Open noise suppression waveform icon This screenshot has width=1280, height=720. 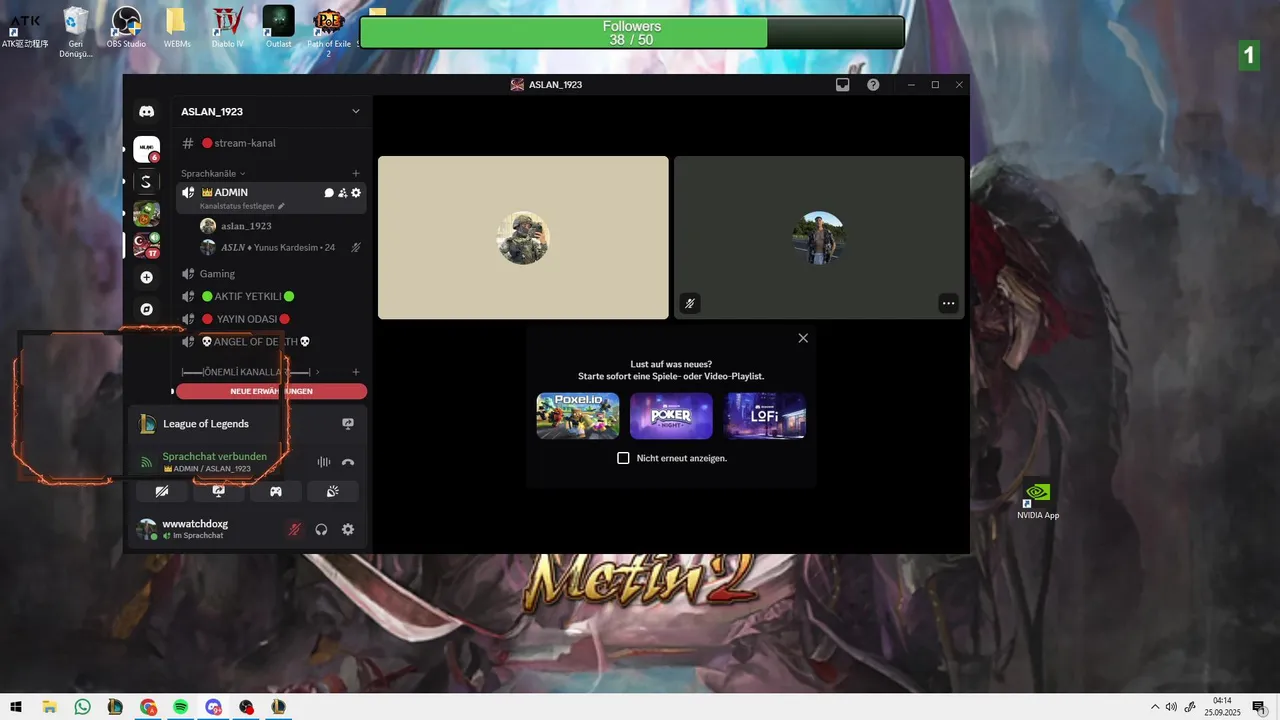323,462
